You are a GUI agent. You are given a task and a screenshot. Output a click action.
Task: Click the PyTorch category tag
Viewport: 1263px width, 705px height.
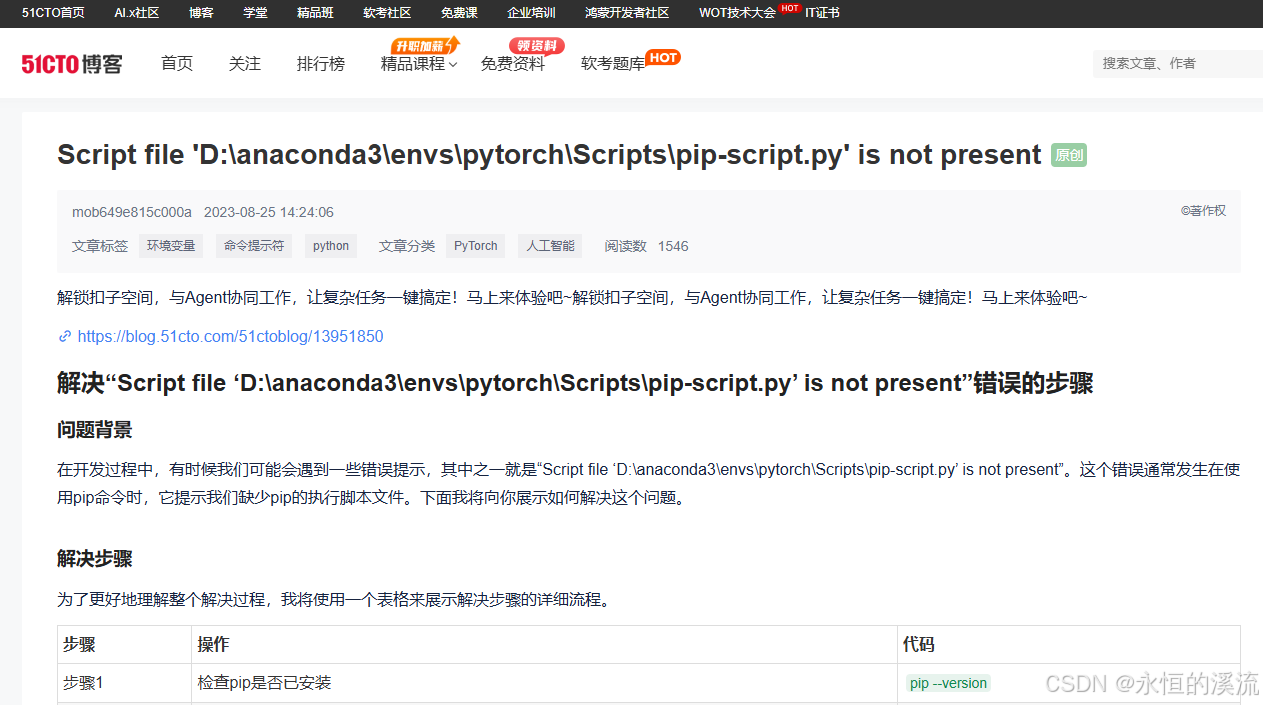point(476,246)
